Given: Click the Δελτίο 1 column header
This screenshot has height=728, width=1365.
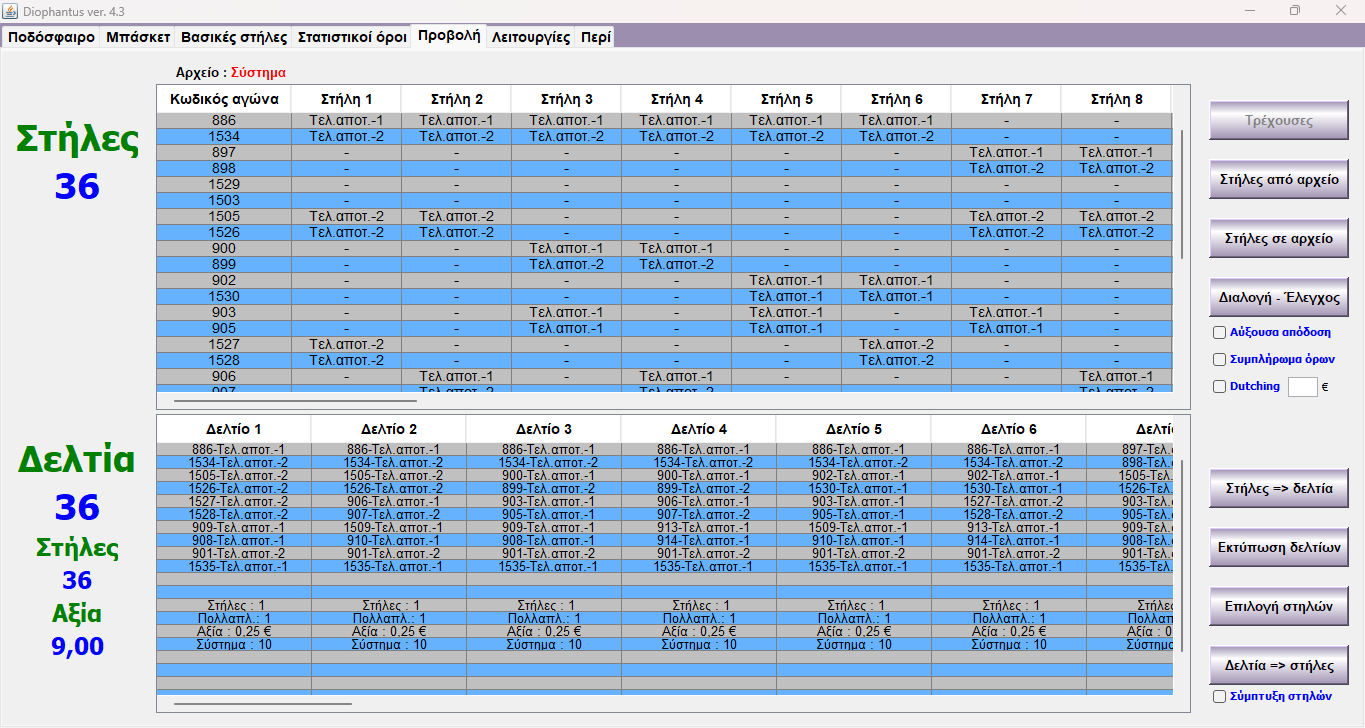Looking at the screenshot, I should click(x=234, y=428).
